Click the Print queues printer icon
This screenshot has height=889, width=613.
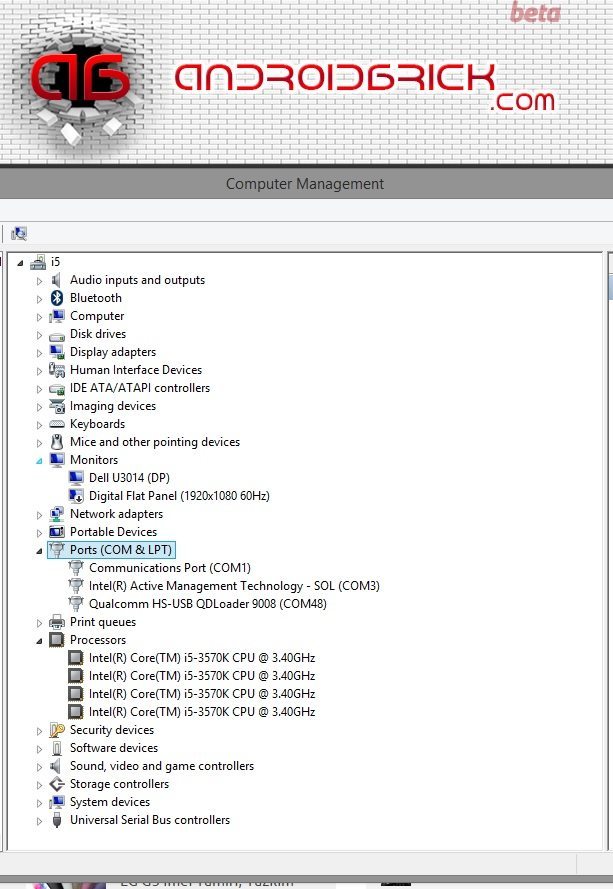(57, 622)
